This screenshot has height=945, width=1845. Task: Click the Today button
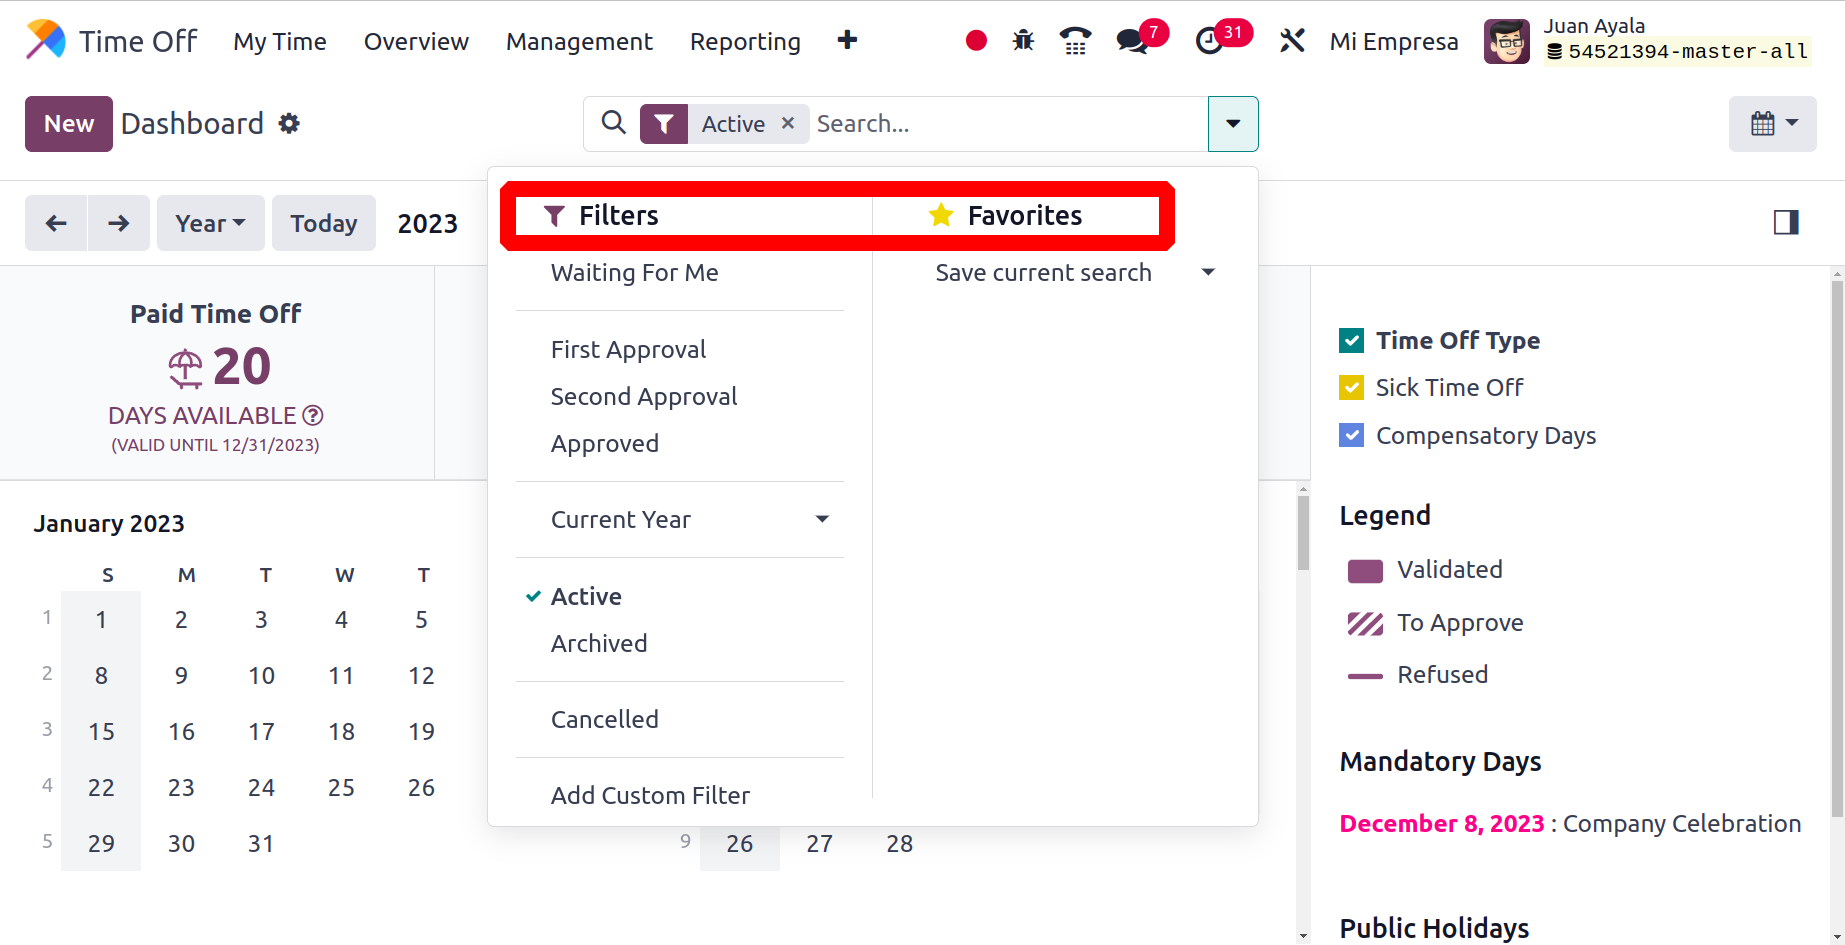(x=324, y=223)
